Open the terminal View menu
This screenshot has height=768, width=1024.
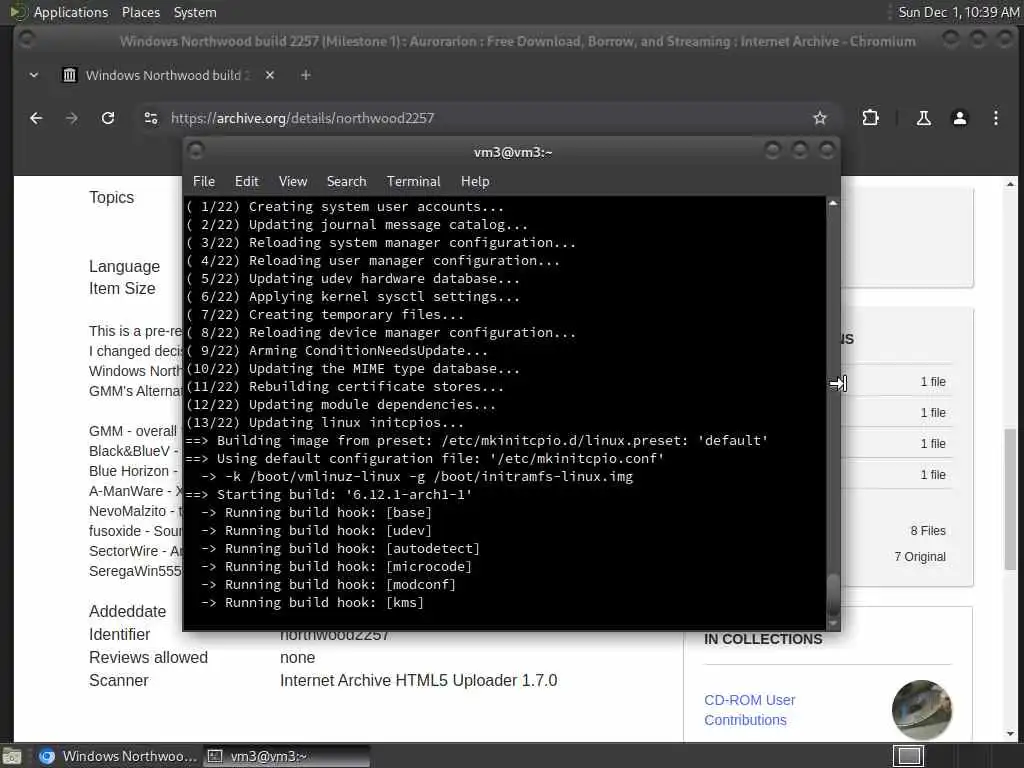(x=293, y=182)
